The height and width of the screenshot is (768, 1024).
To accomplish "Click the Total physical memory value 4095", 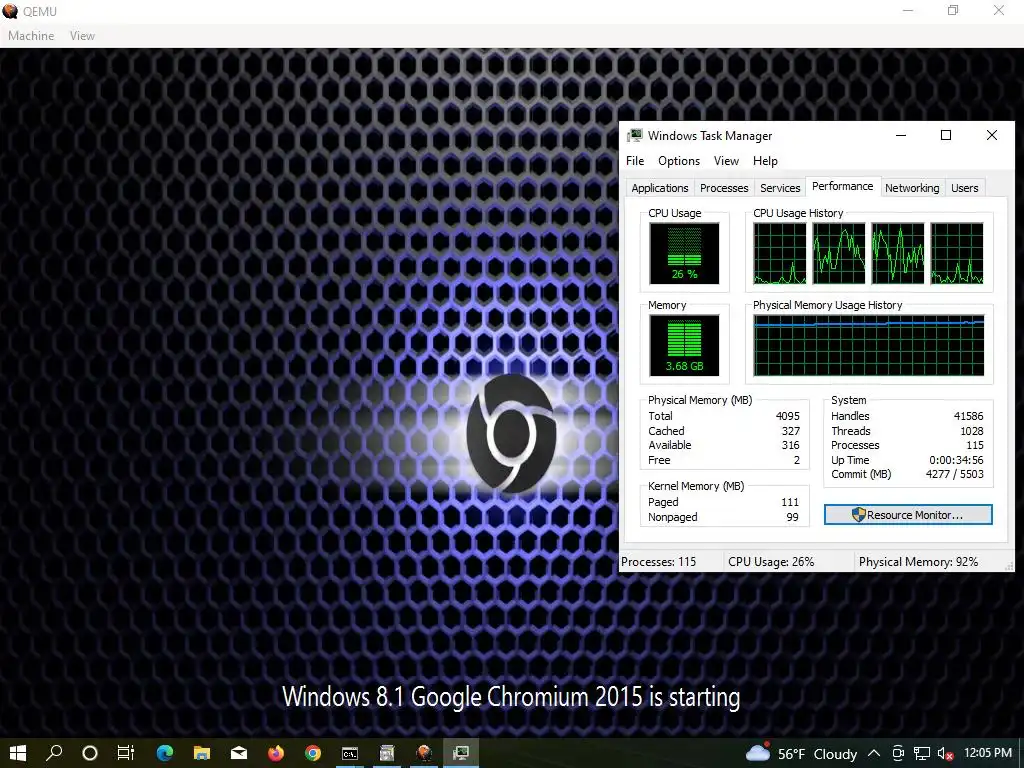I will (x=787, y=416).
